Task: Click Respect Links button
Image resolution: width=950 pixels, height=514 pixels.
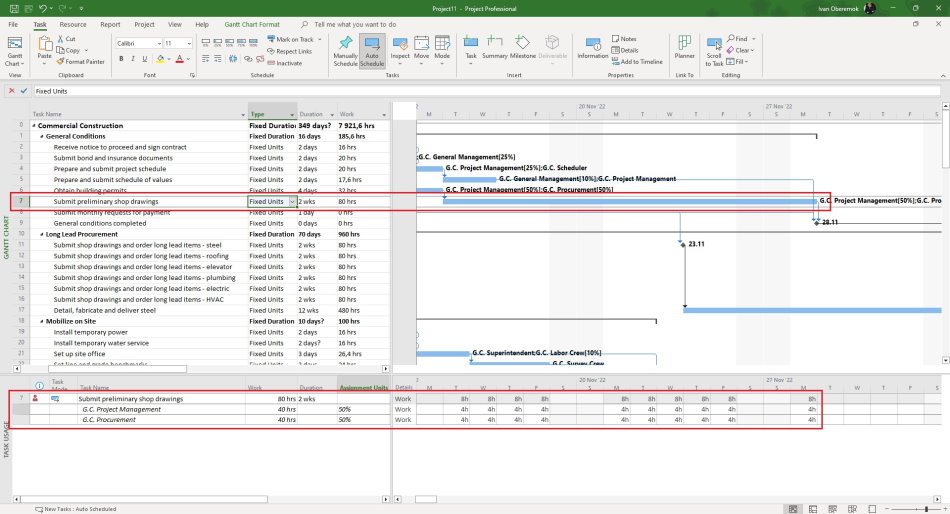Action: (x=290, y=51)
